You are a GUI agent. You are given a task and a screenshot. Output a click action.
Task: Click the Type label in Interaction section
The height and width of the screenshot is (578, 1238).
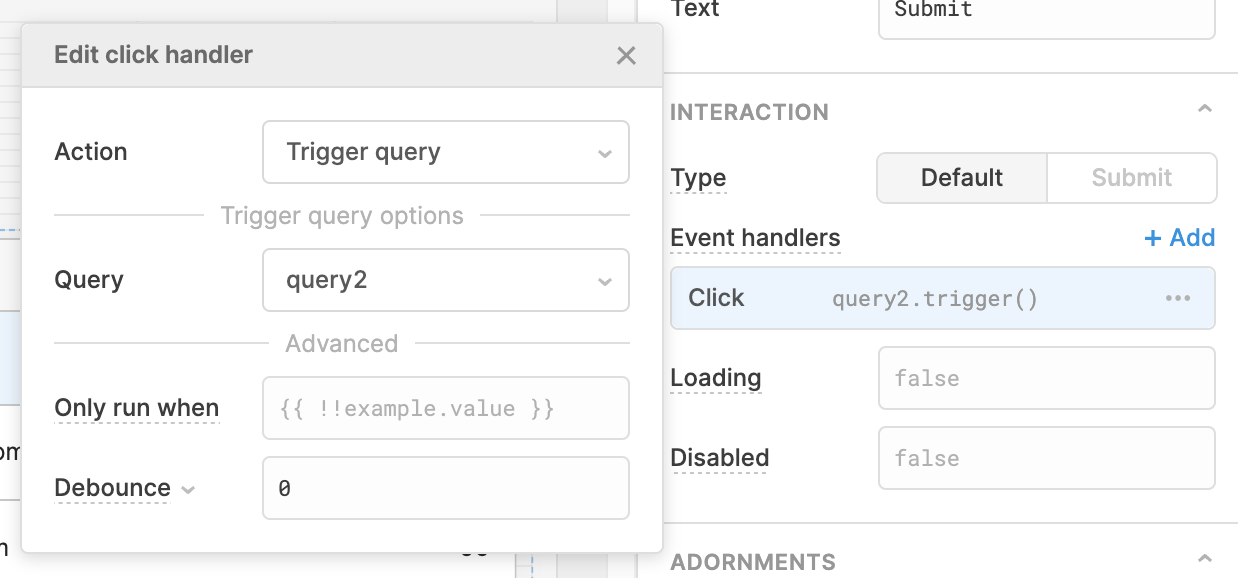pyautogui.click(x=698, y=178)
